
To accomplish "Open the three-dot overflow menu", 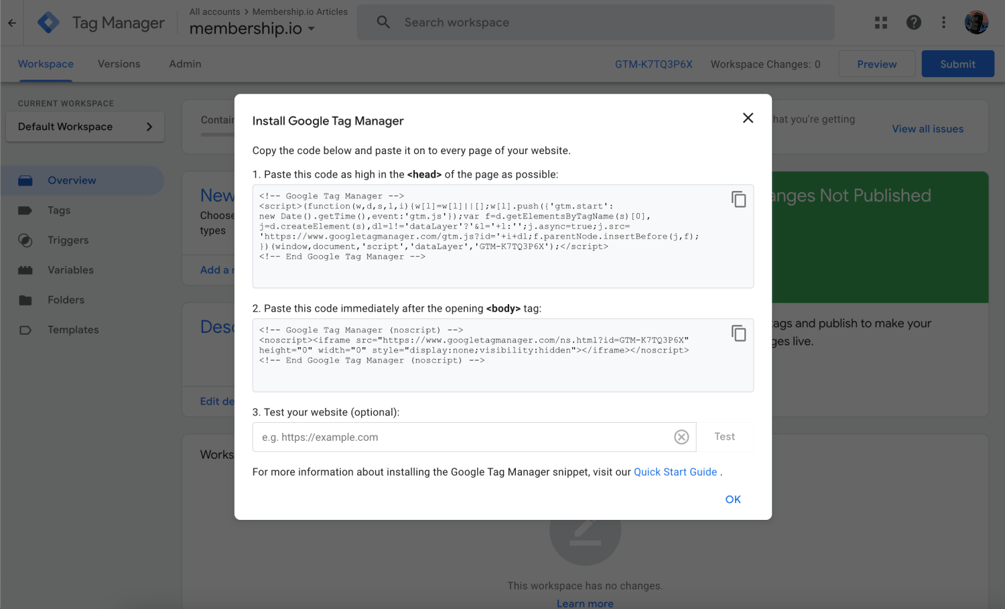I will (x=943, y=21).
